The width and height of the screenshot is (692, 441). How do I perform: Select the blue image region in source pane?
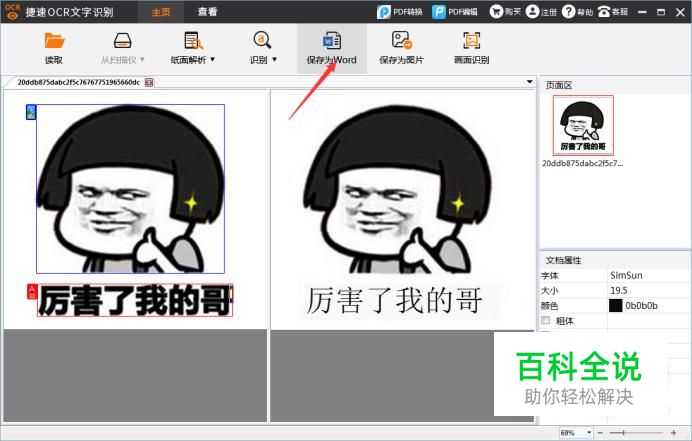pos(130,189)
